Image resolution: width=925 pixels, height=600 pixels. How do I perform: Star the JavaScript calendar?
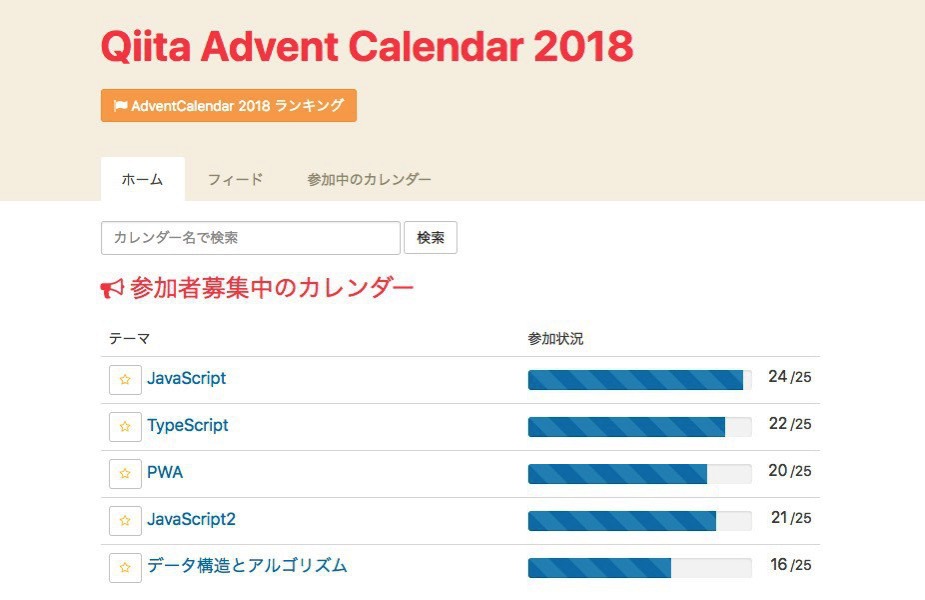[125, 380]
